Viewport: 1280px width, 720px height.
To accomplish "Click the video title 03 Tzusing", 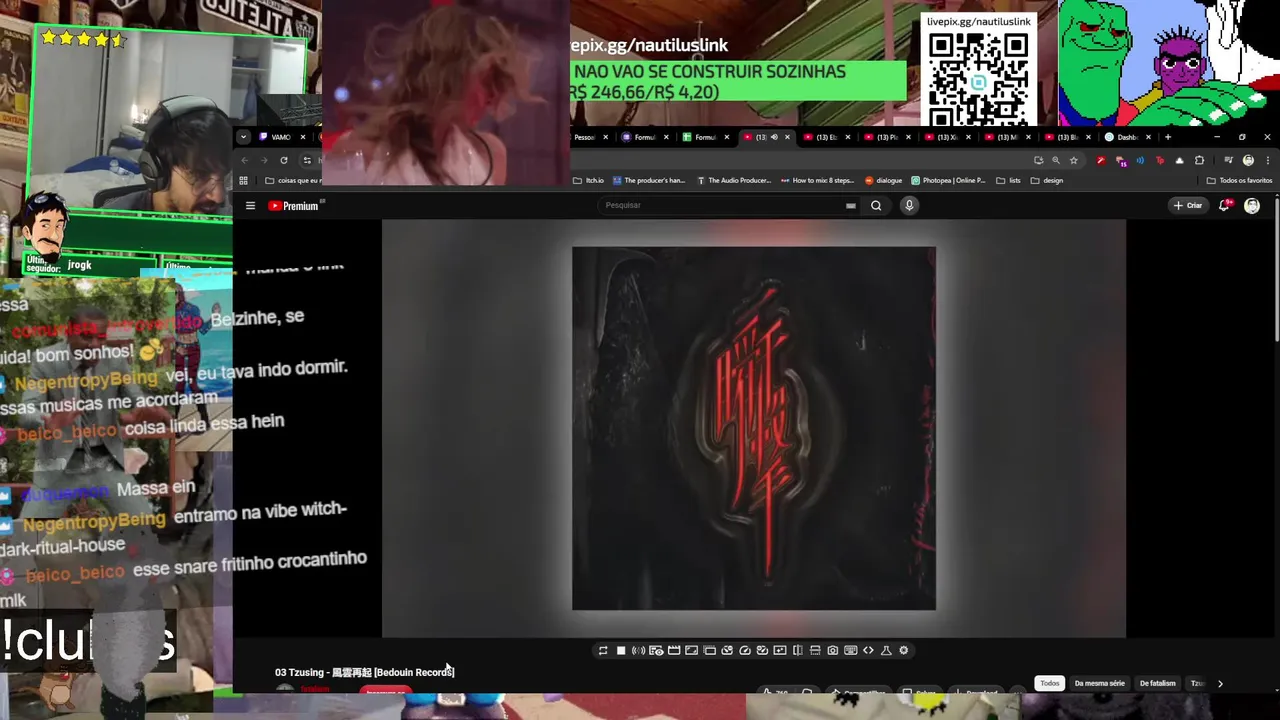I will tap(365, 672).
